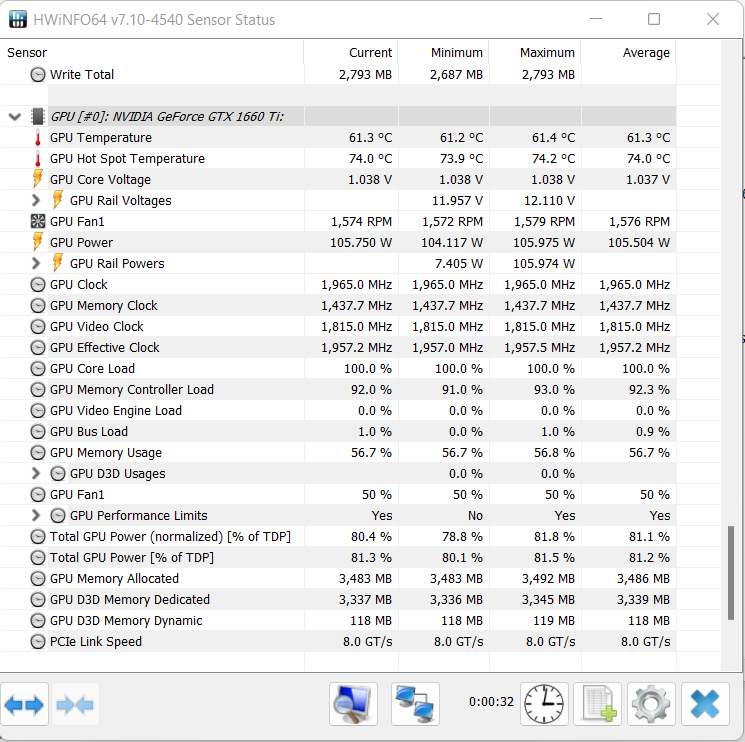Click the Sensor column header

pyautogui.click(x=152, y=52)
